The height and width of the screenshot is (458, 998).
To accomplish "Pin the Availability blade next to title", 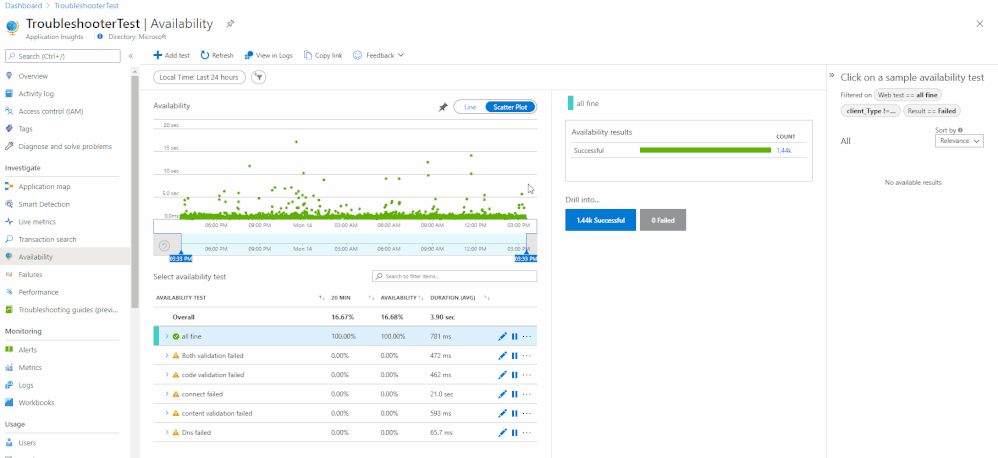I will (230, 24).
